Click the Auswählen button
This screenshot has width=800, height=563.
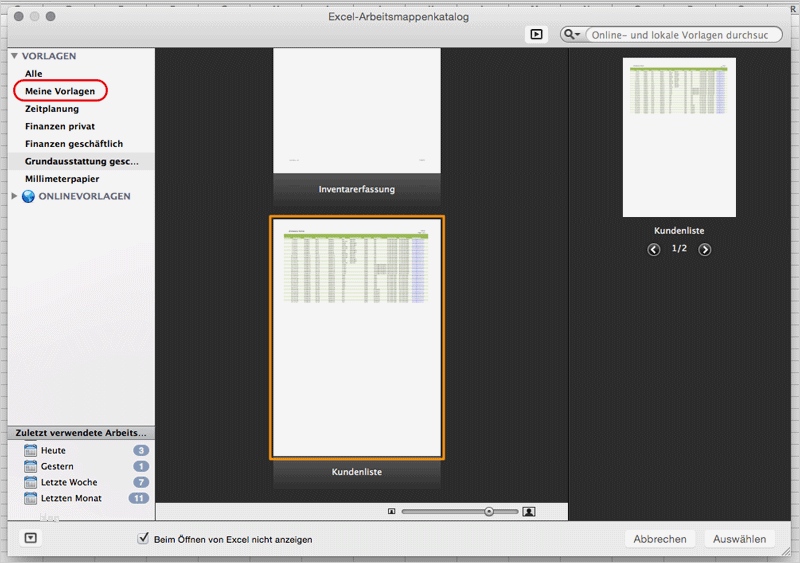739,539
